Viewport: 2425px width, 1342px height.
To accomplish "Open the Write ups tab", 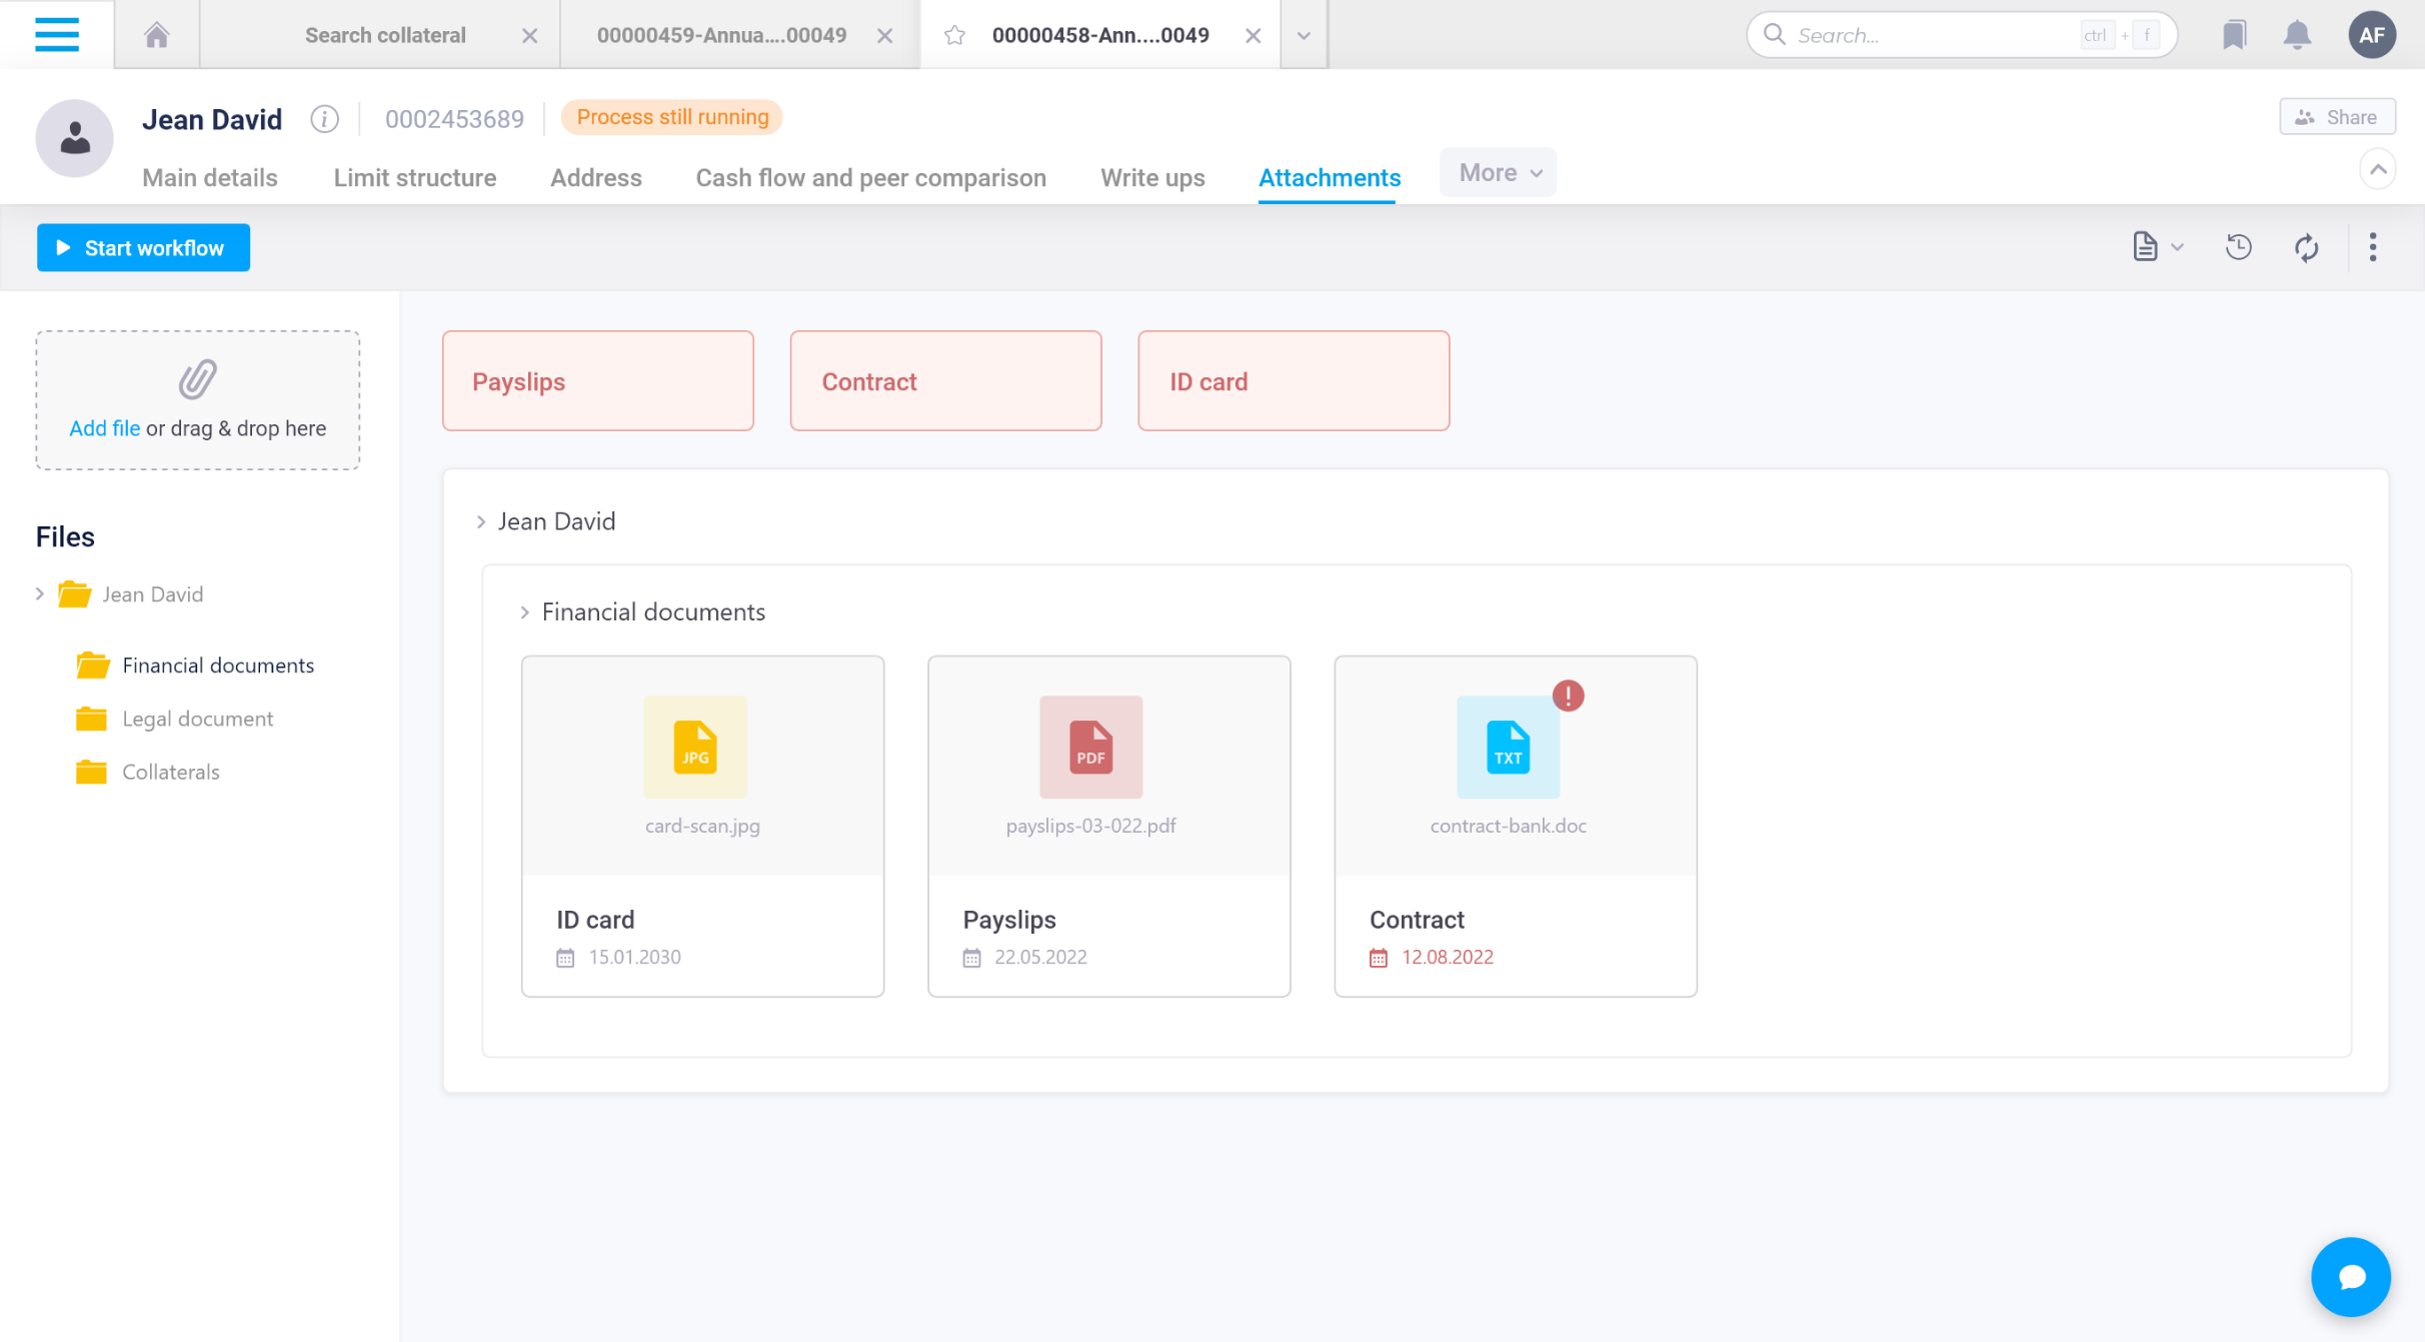I will point(1152,178).
